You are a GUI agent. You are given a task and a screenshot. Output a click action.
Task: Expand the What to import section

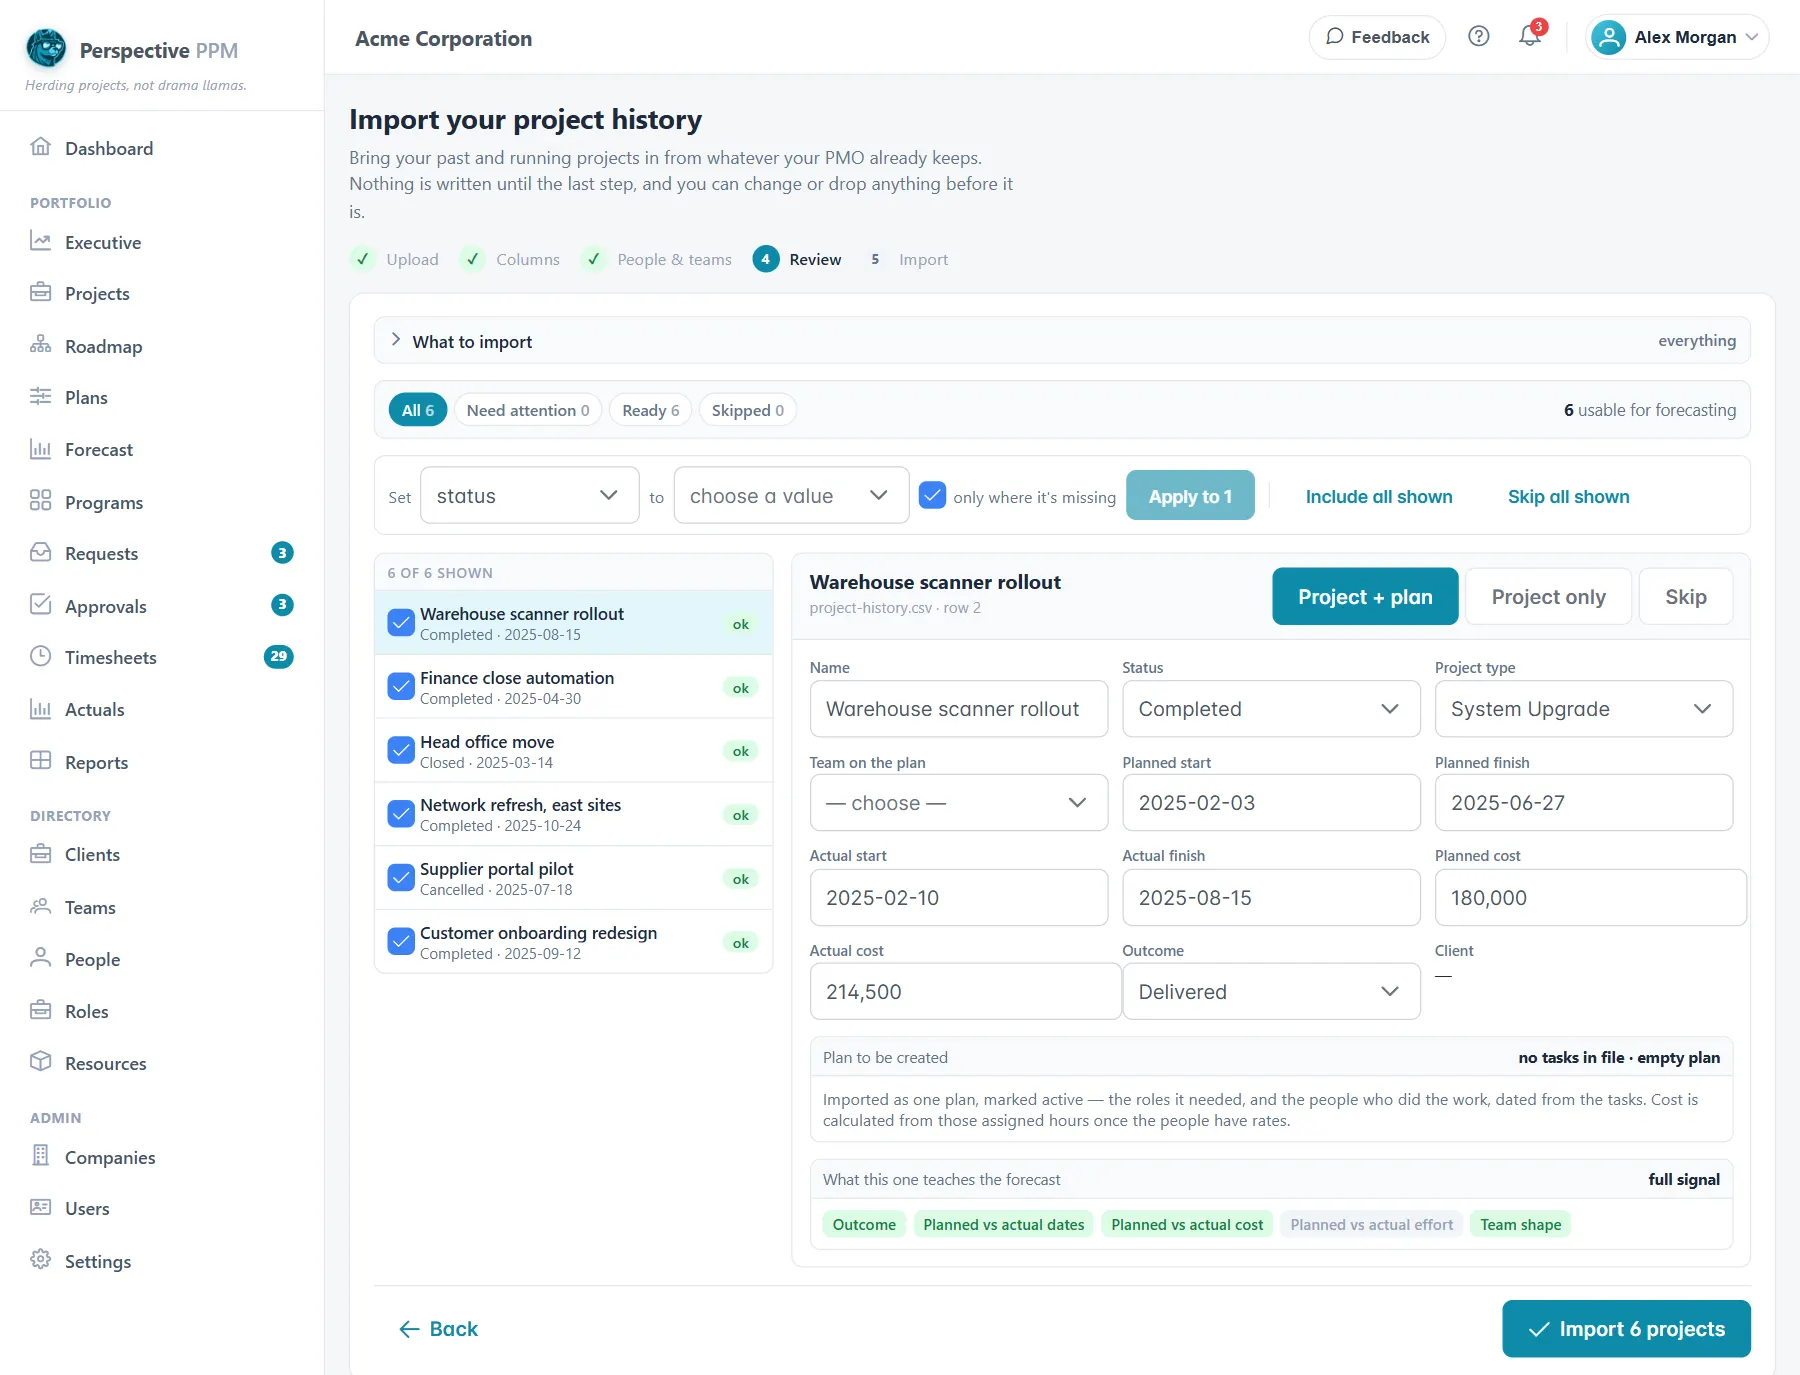point(1062,341)
